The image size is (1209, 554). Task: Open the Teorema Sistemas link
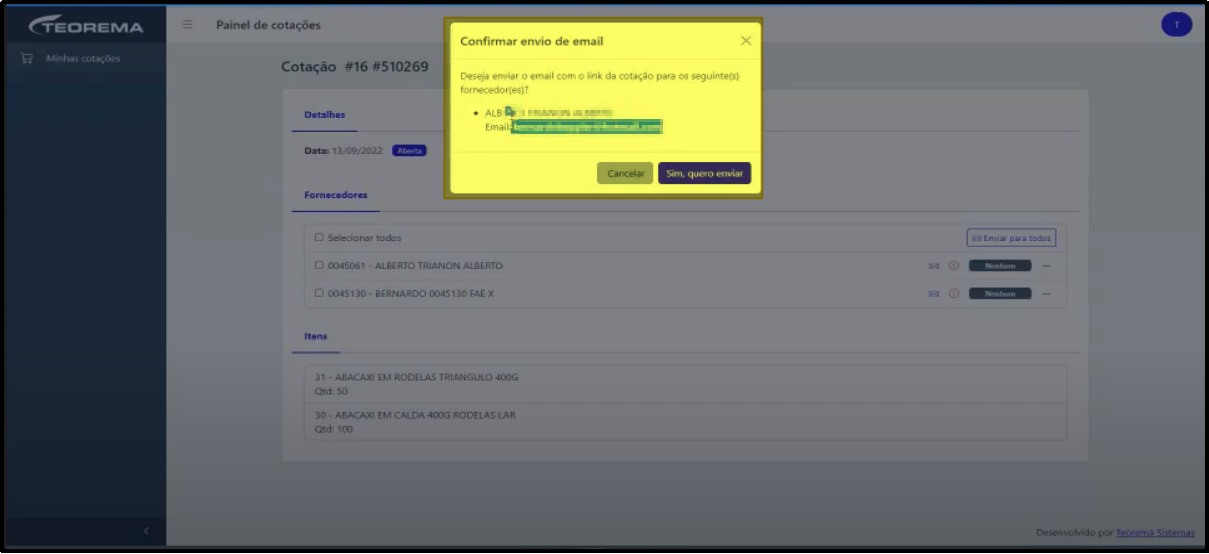pos(1155,533)
